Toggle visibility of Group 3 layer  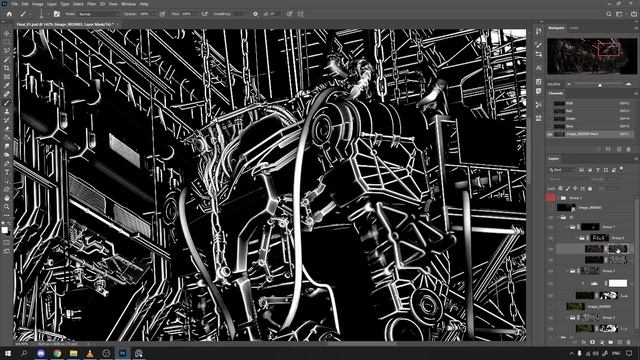tap(551, 271)
